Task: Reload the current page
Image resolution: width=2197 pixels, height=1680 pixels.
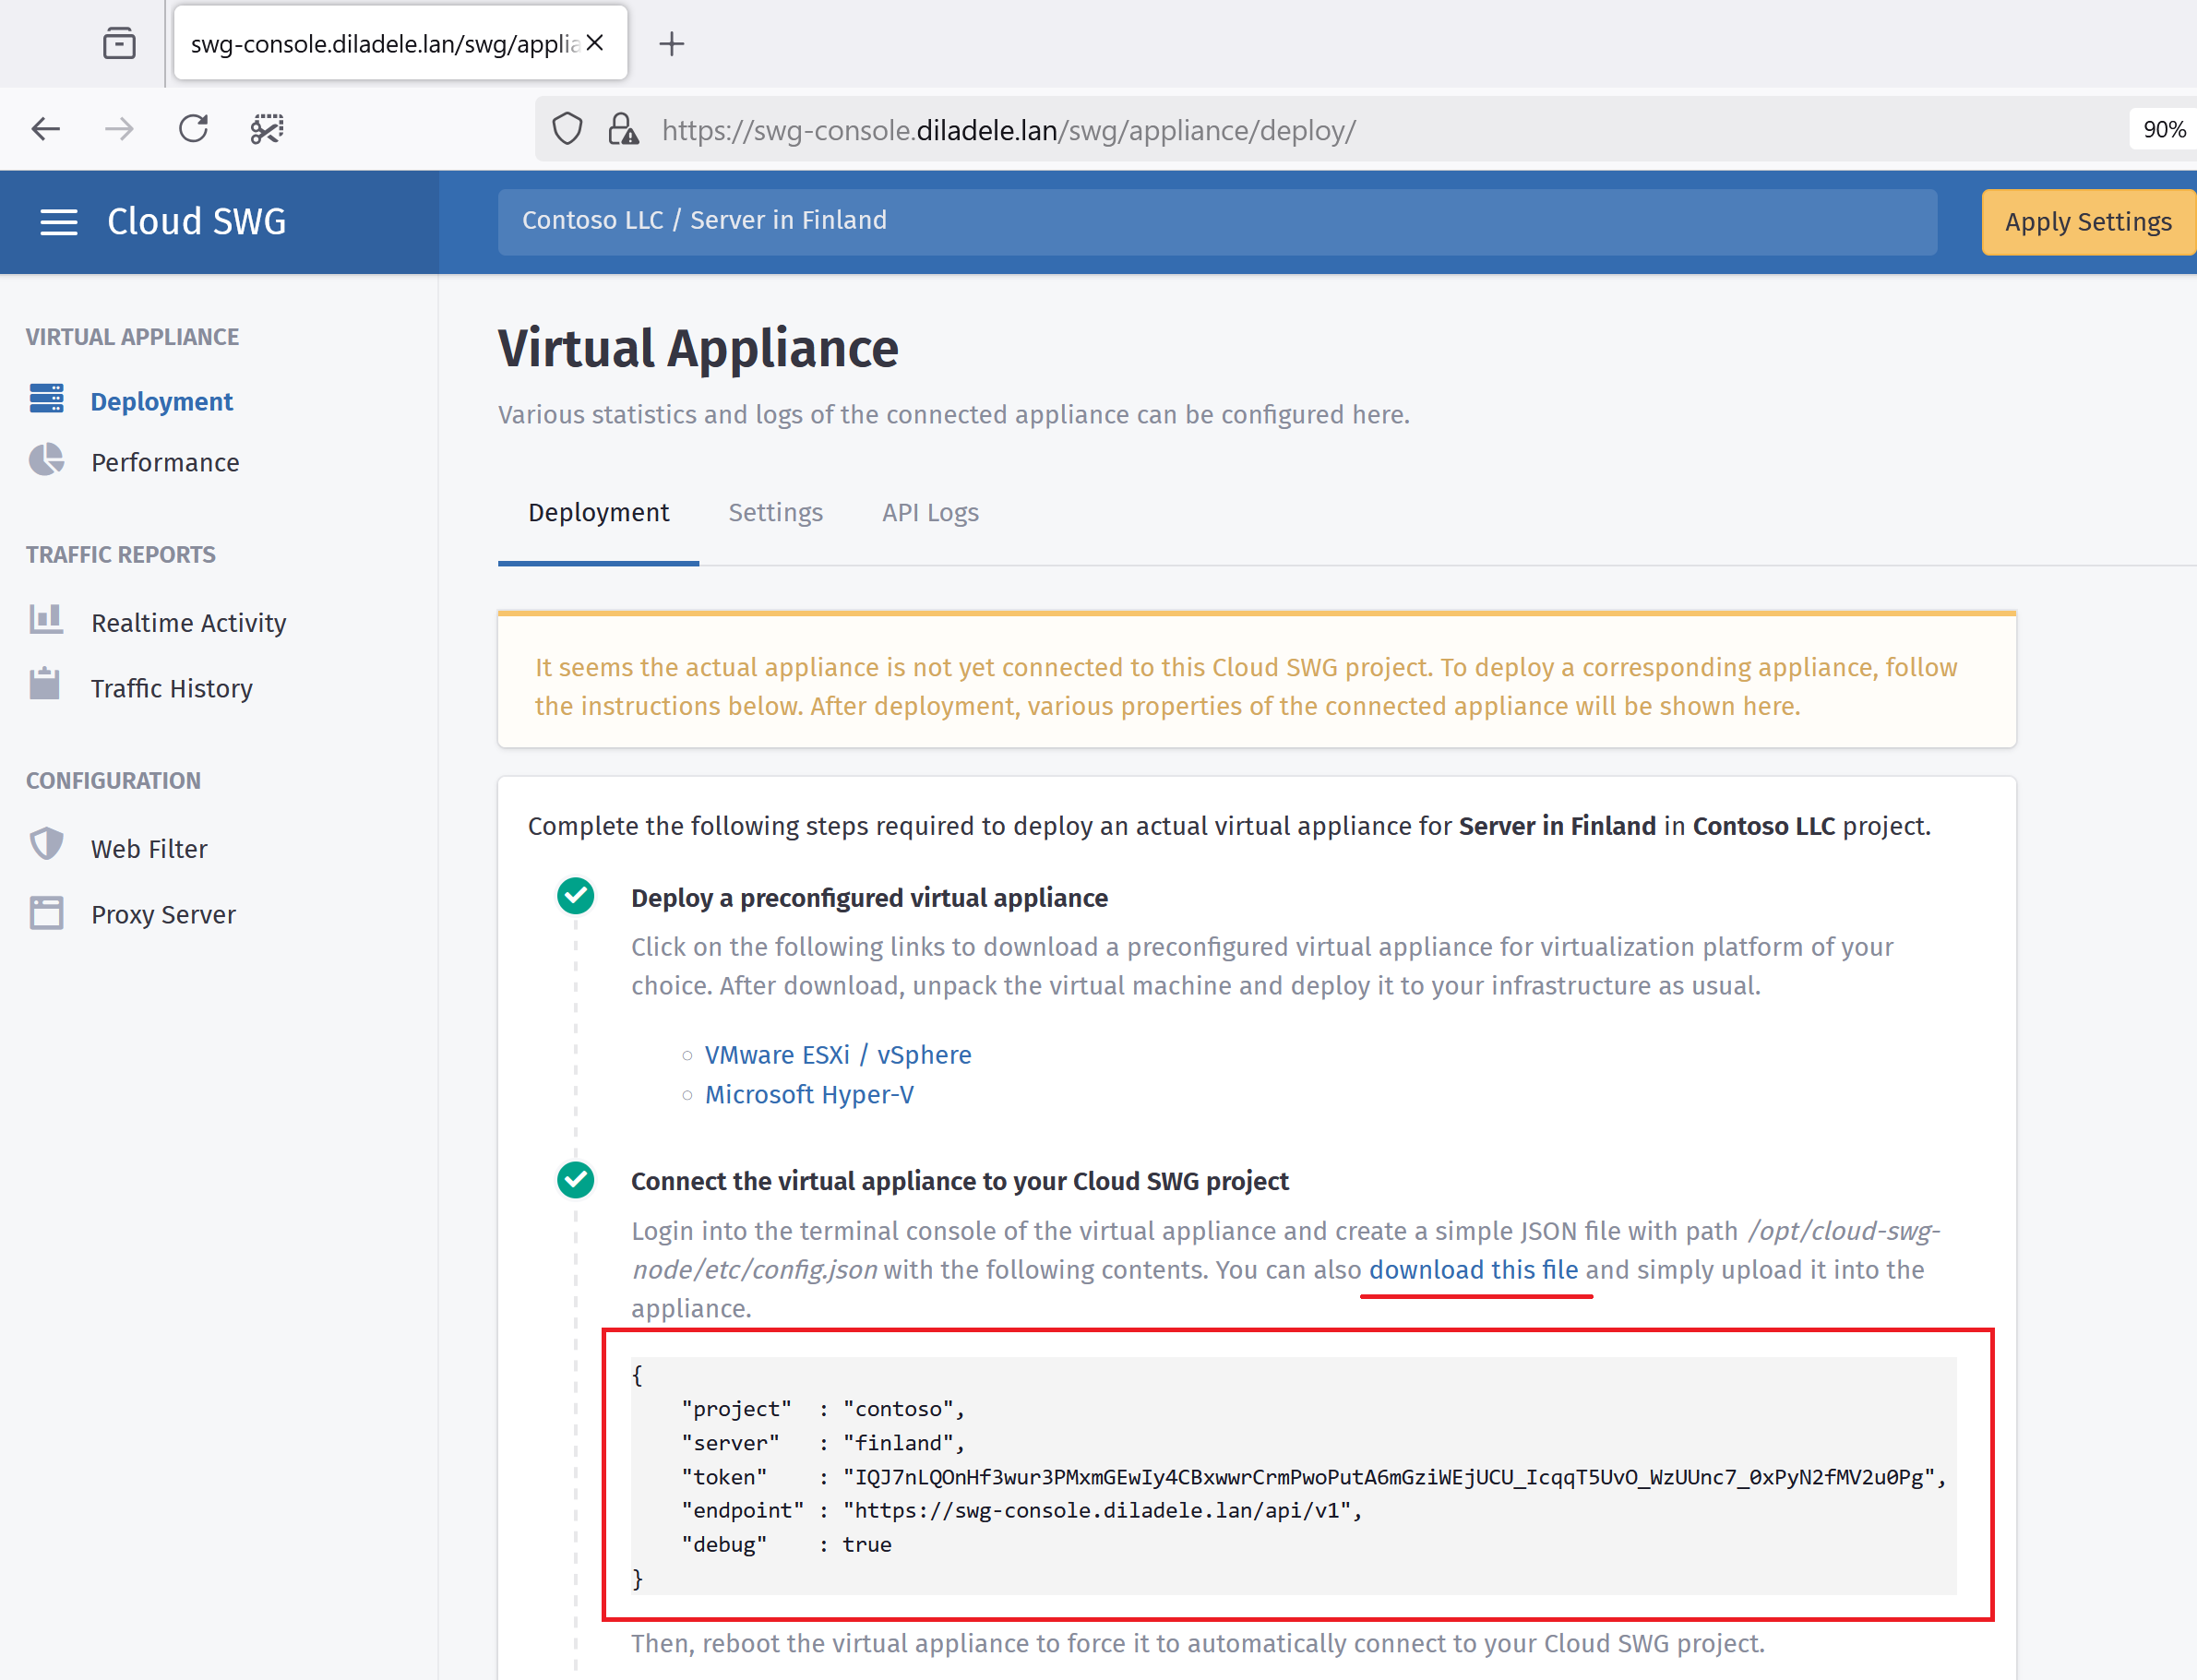Action: 193,129
